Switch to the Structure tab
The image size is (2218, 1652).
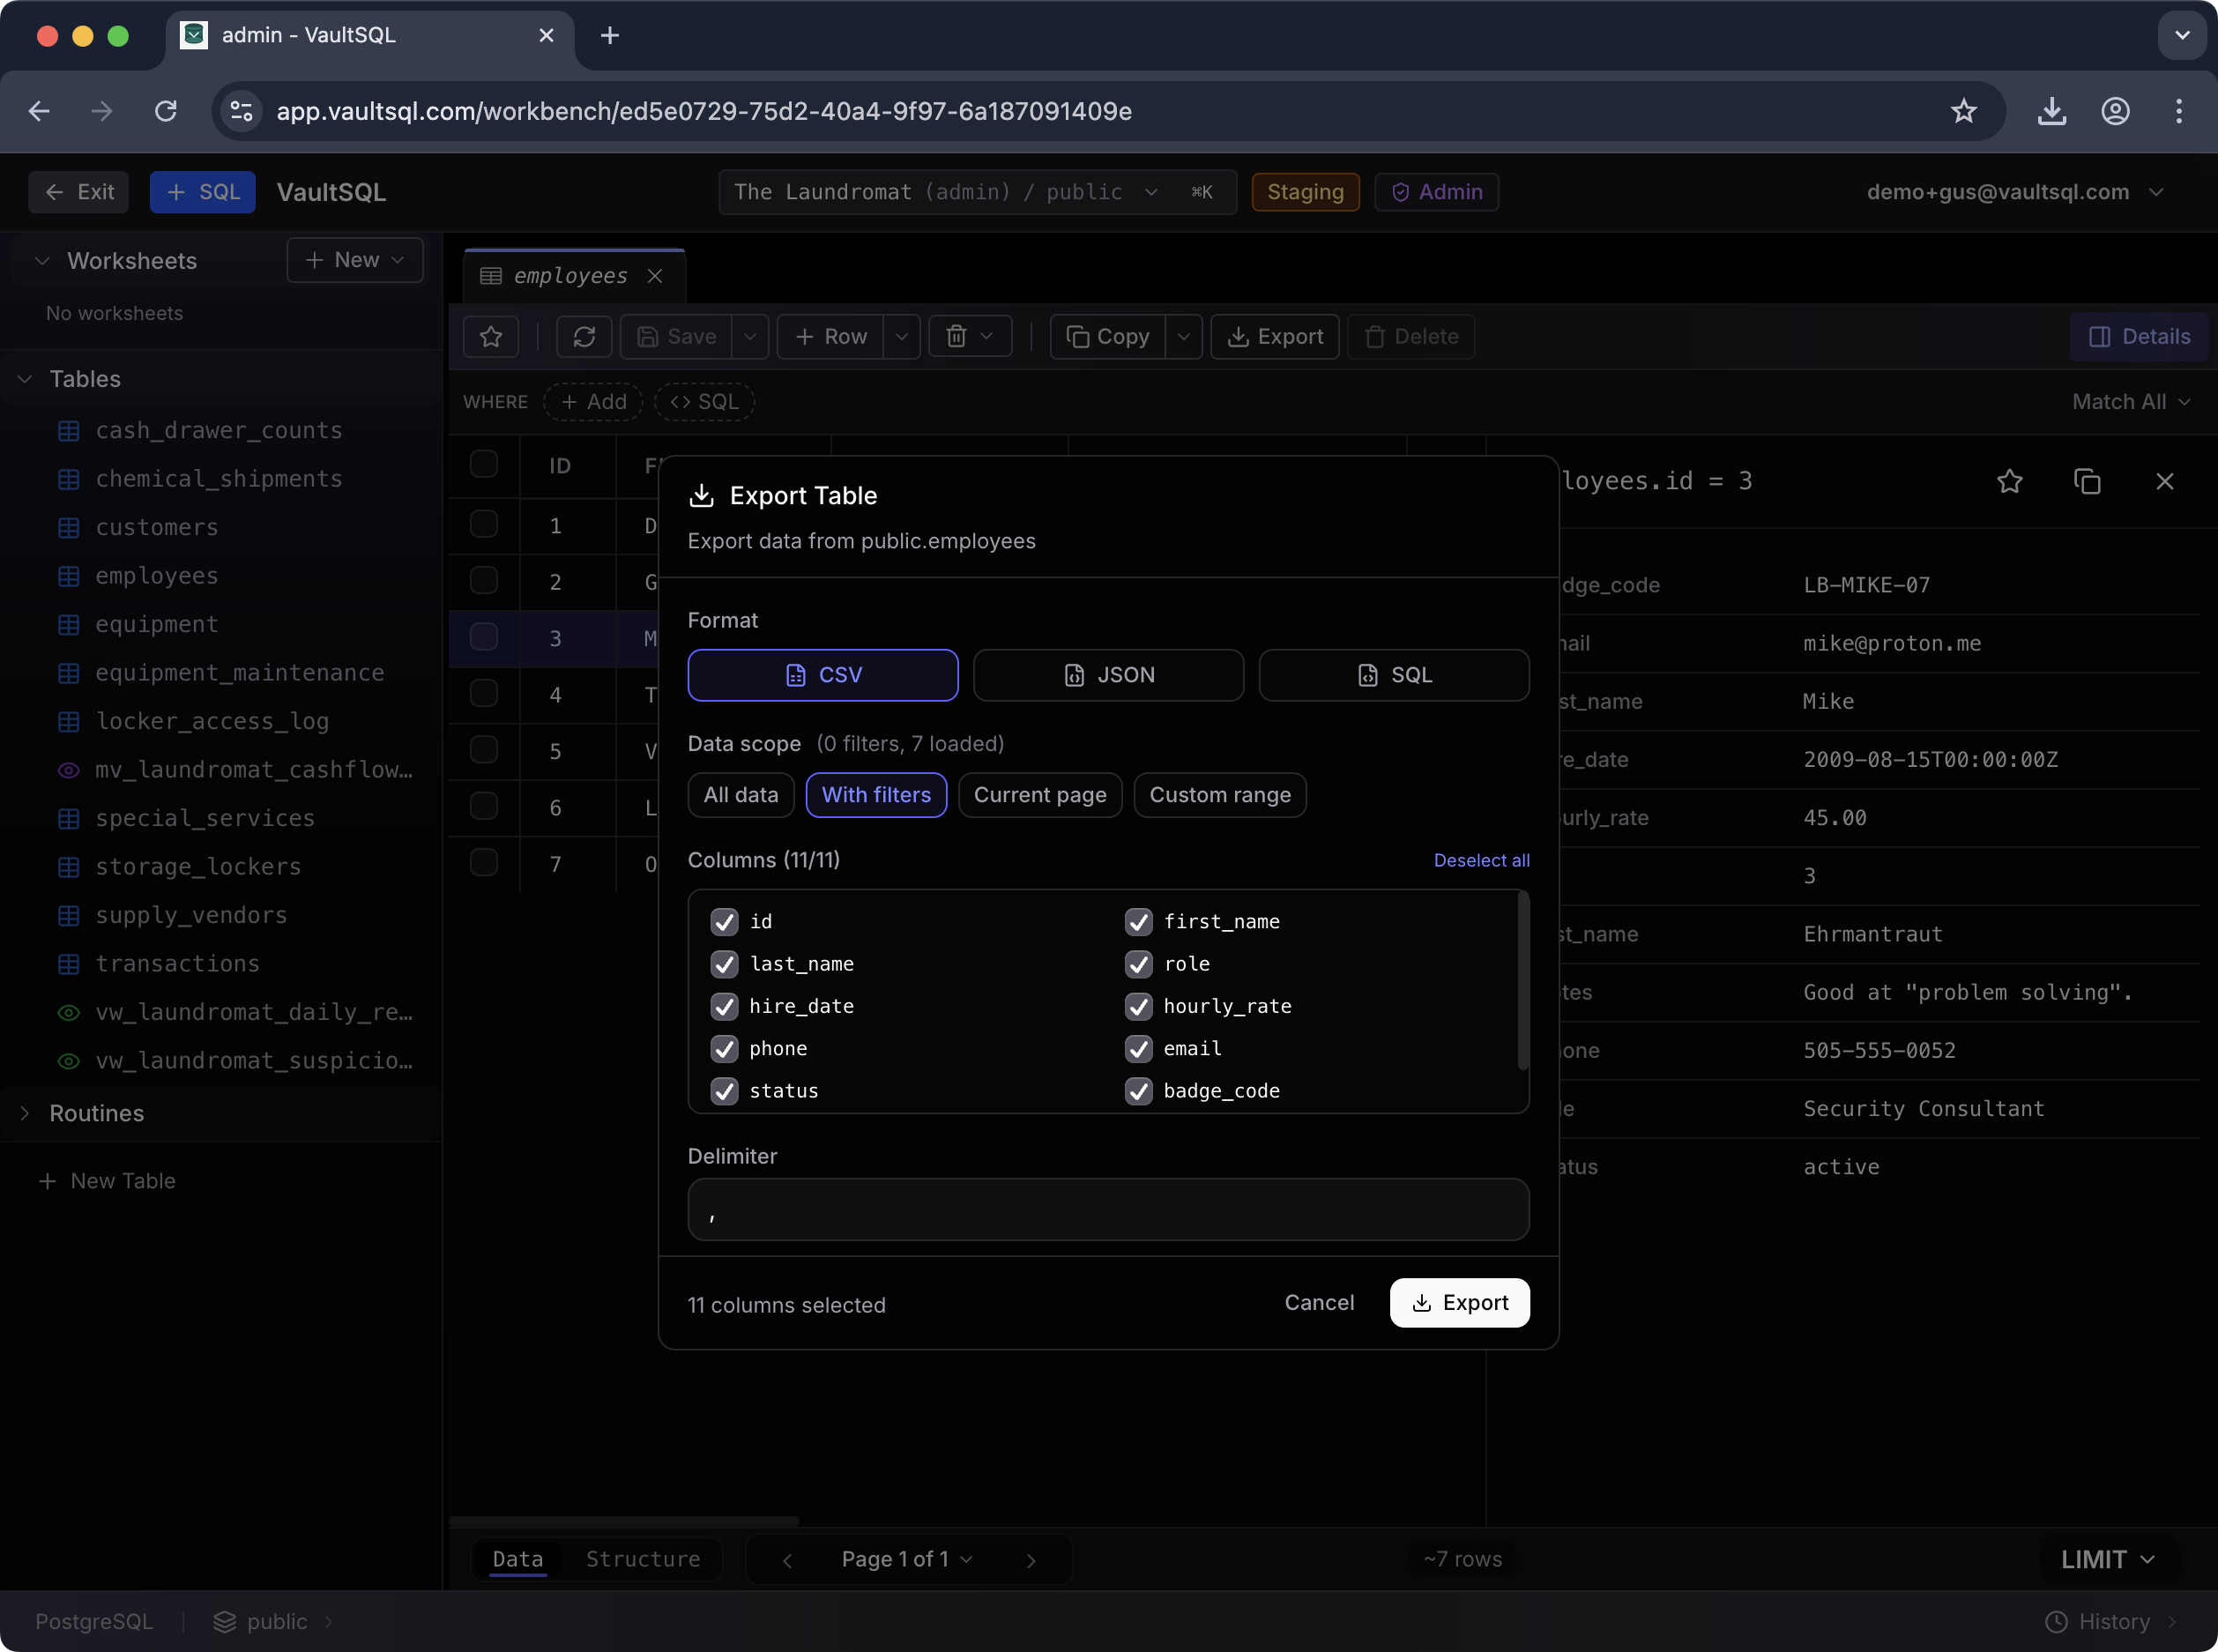pos(643,1560)
